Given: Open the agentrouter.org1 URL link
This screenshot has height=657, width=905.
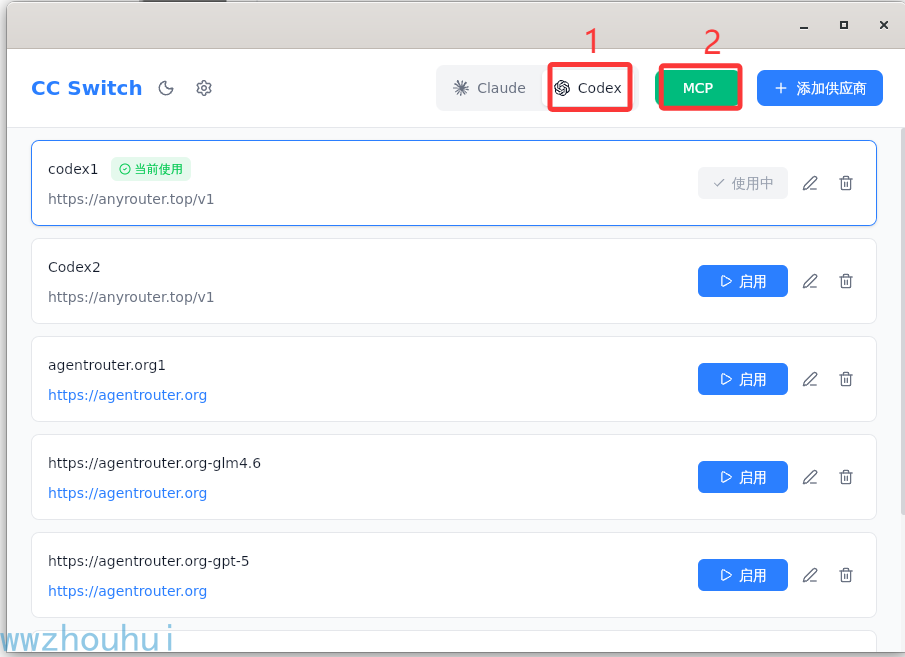Looking at the screenshot, I should (x=128, y=395).
